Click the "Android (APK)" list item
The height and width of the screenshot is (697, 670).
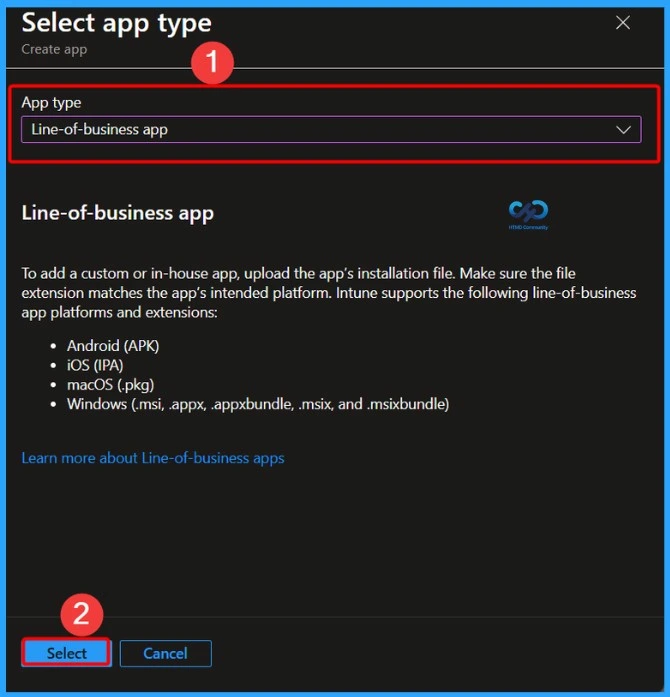tap(113, 345)
